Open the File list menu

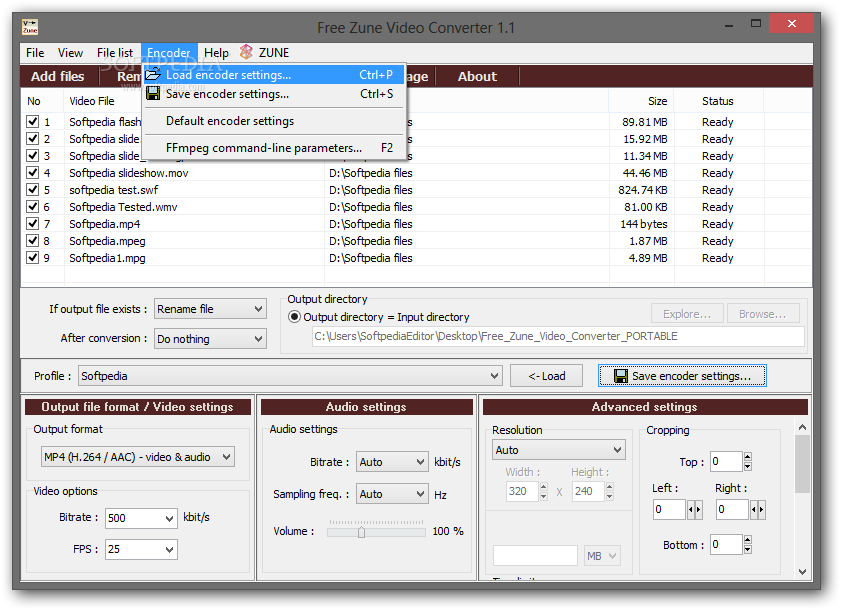pos(115,53)
